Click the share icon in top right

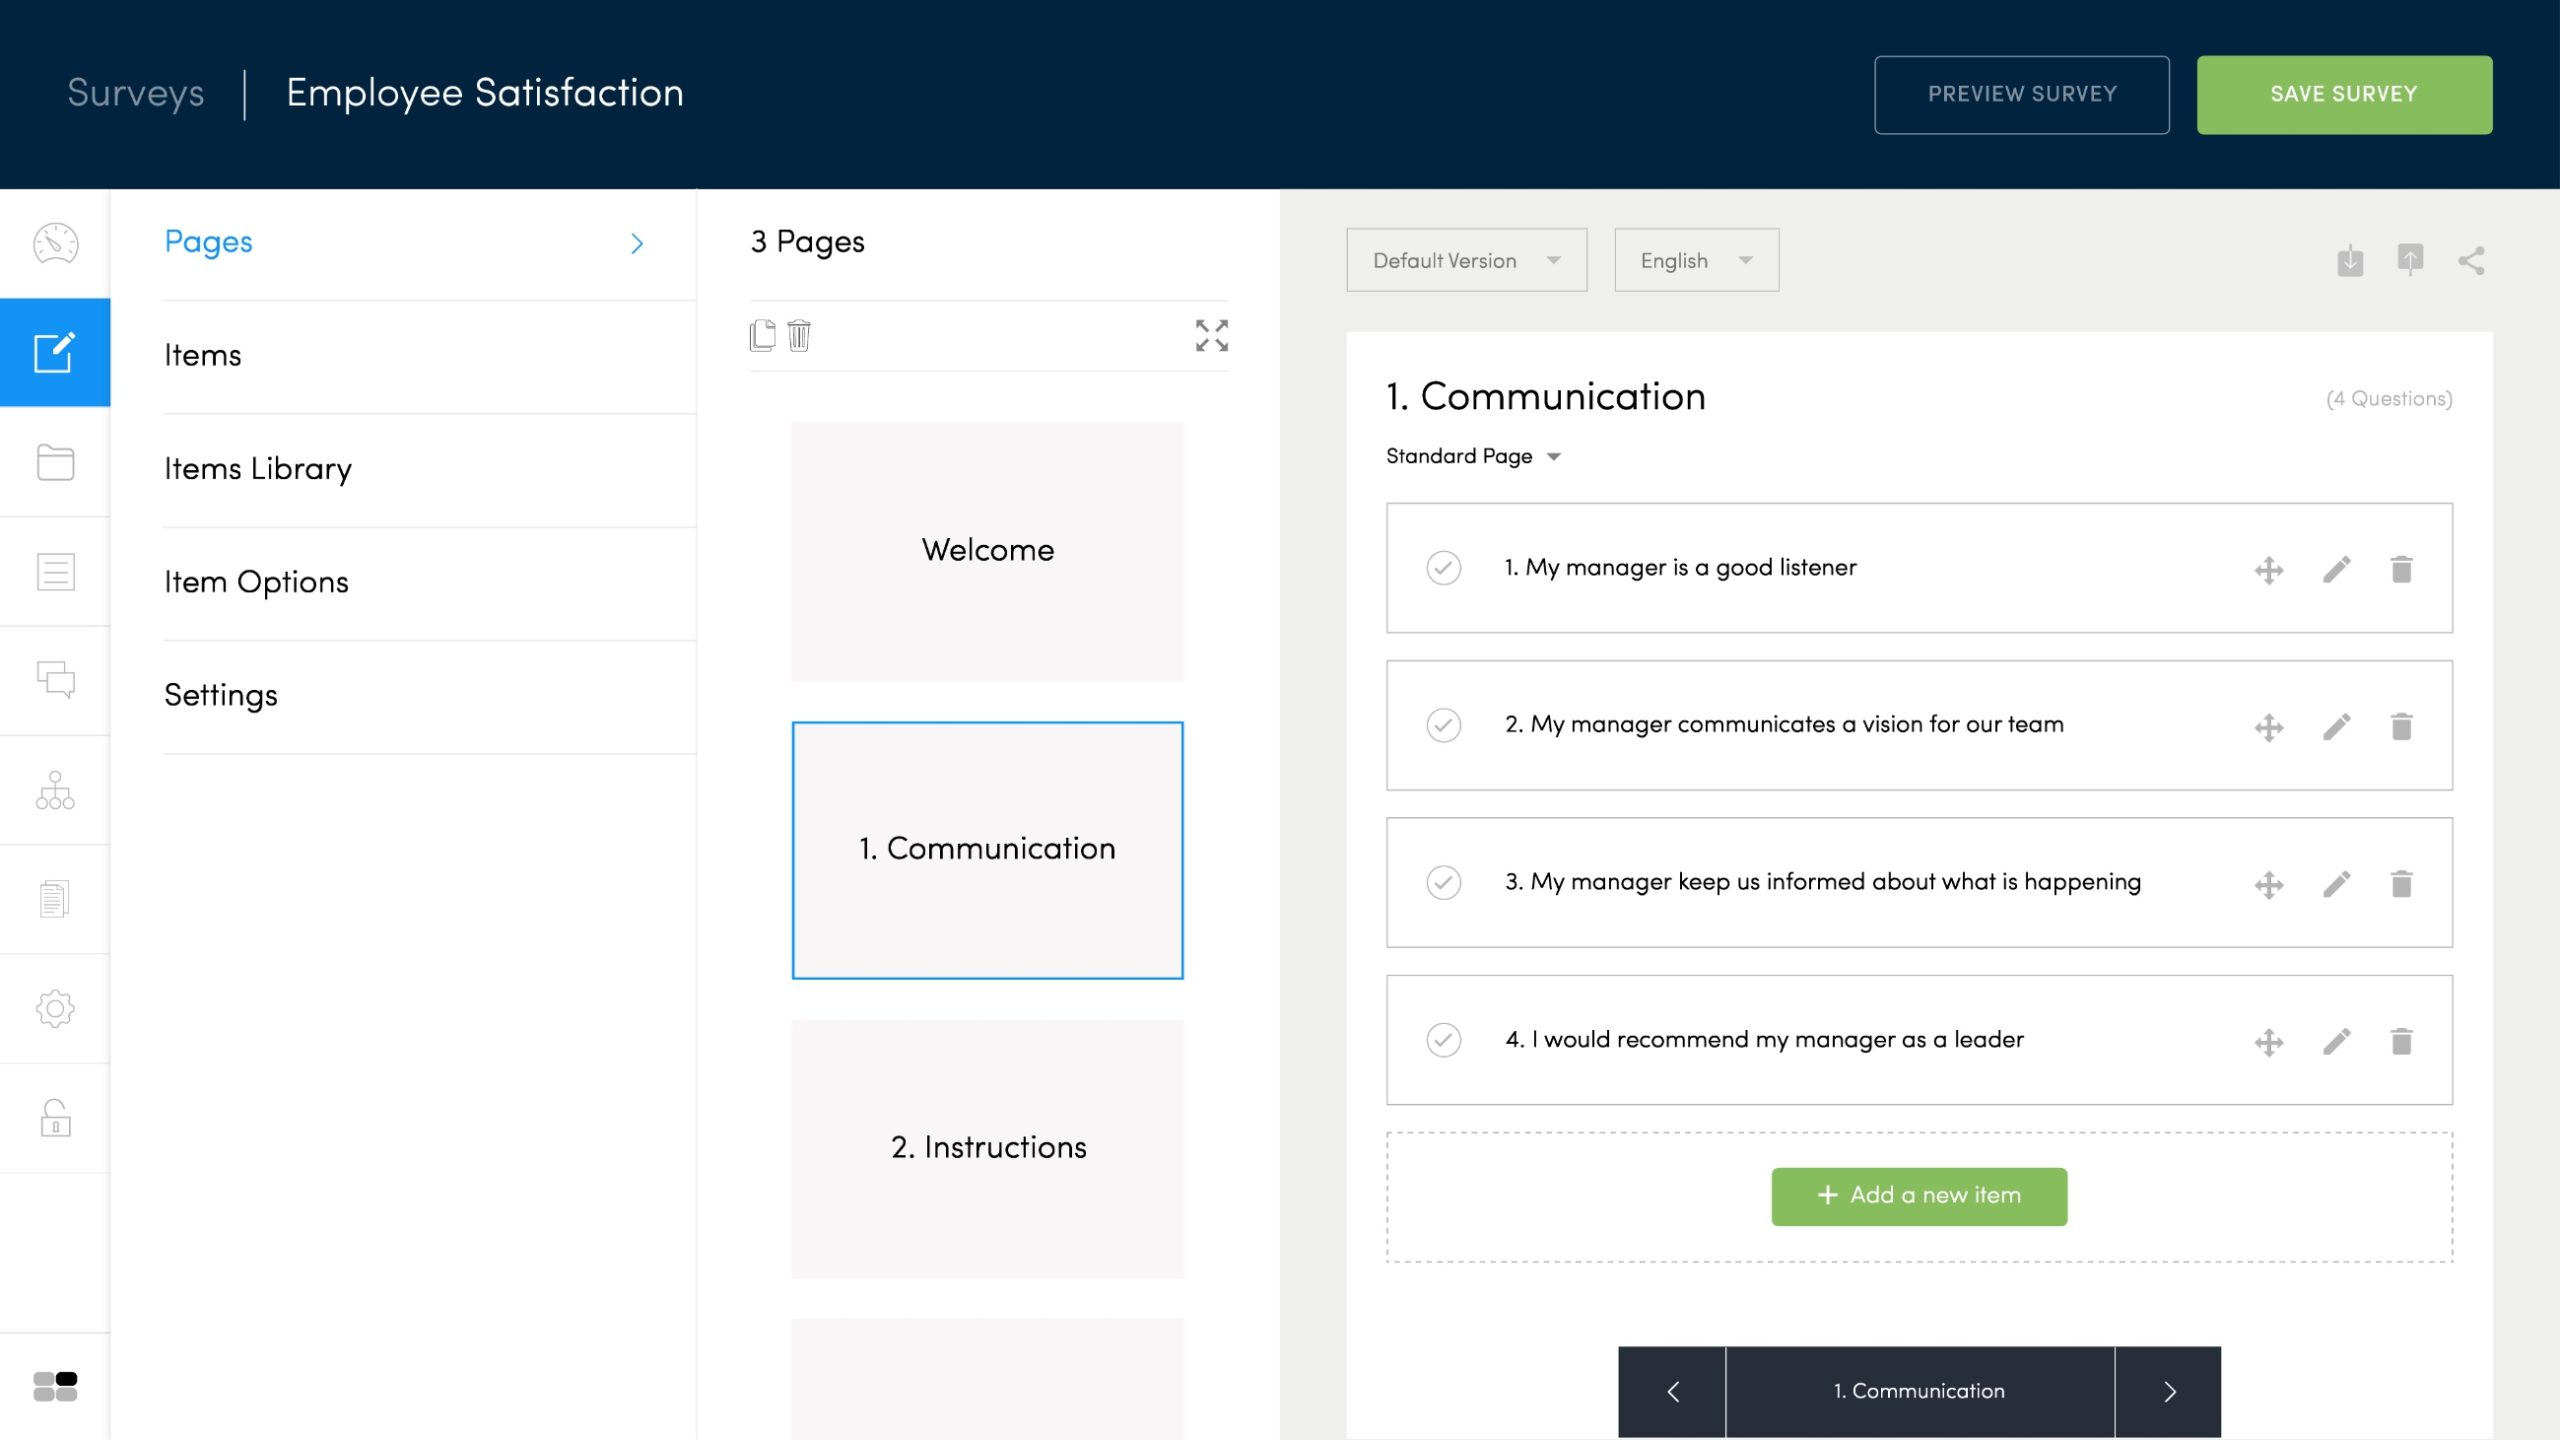click(x=2471, y=261)
